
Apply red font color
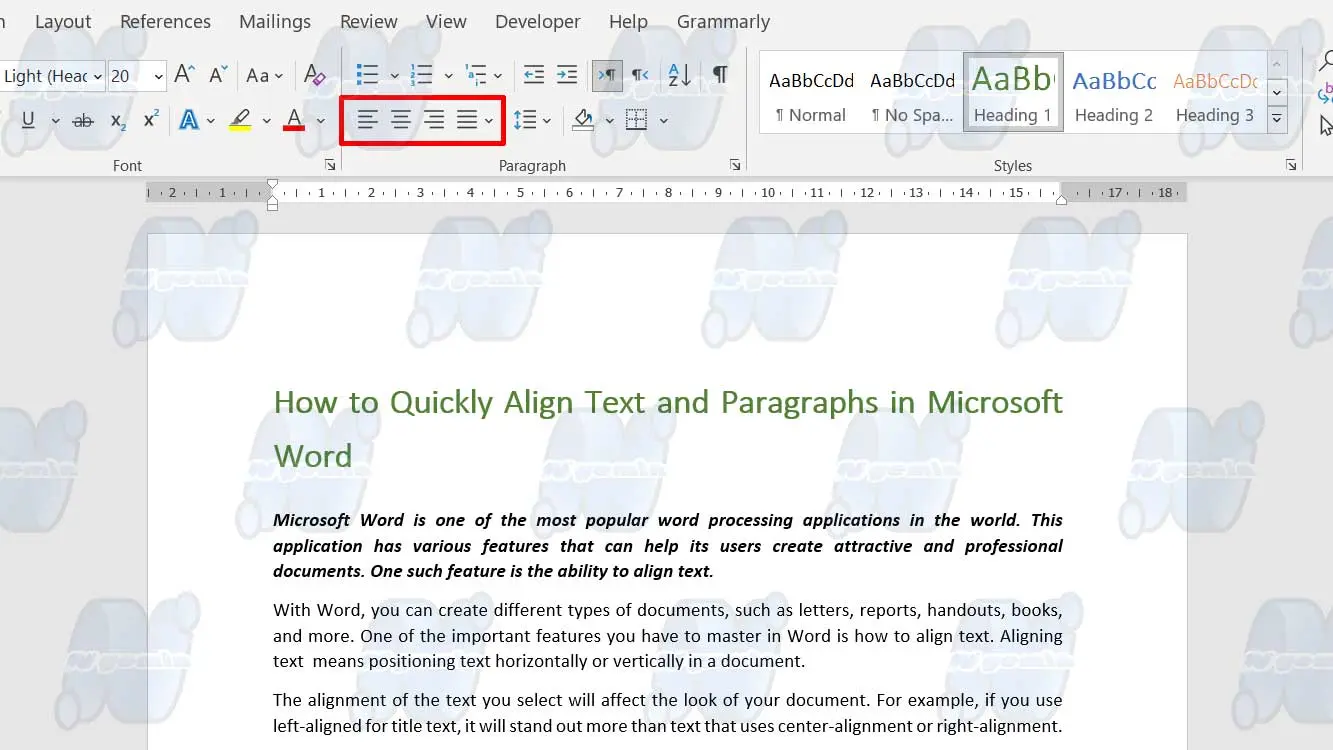(294, 121)
